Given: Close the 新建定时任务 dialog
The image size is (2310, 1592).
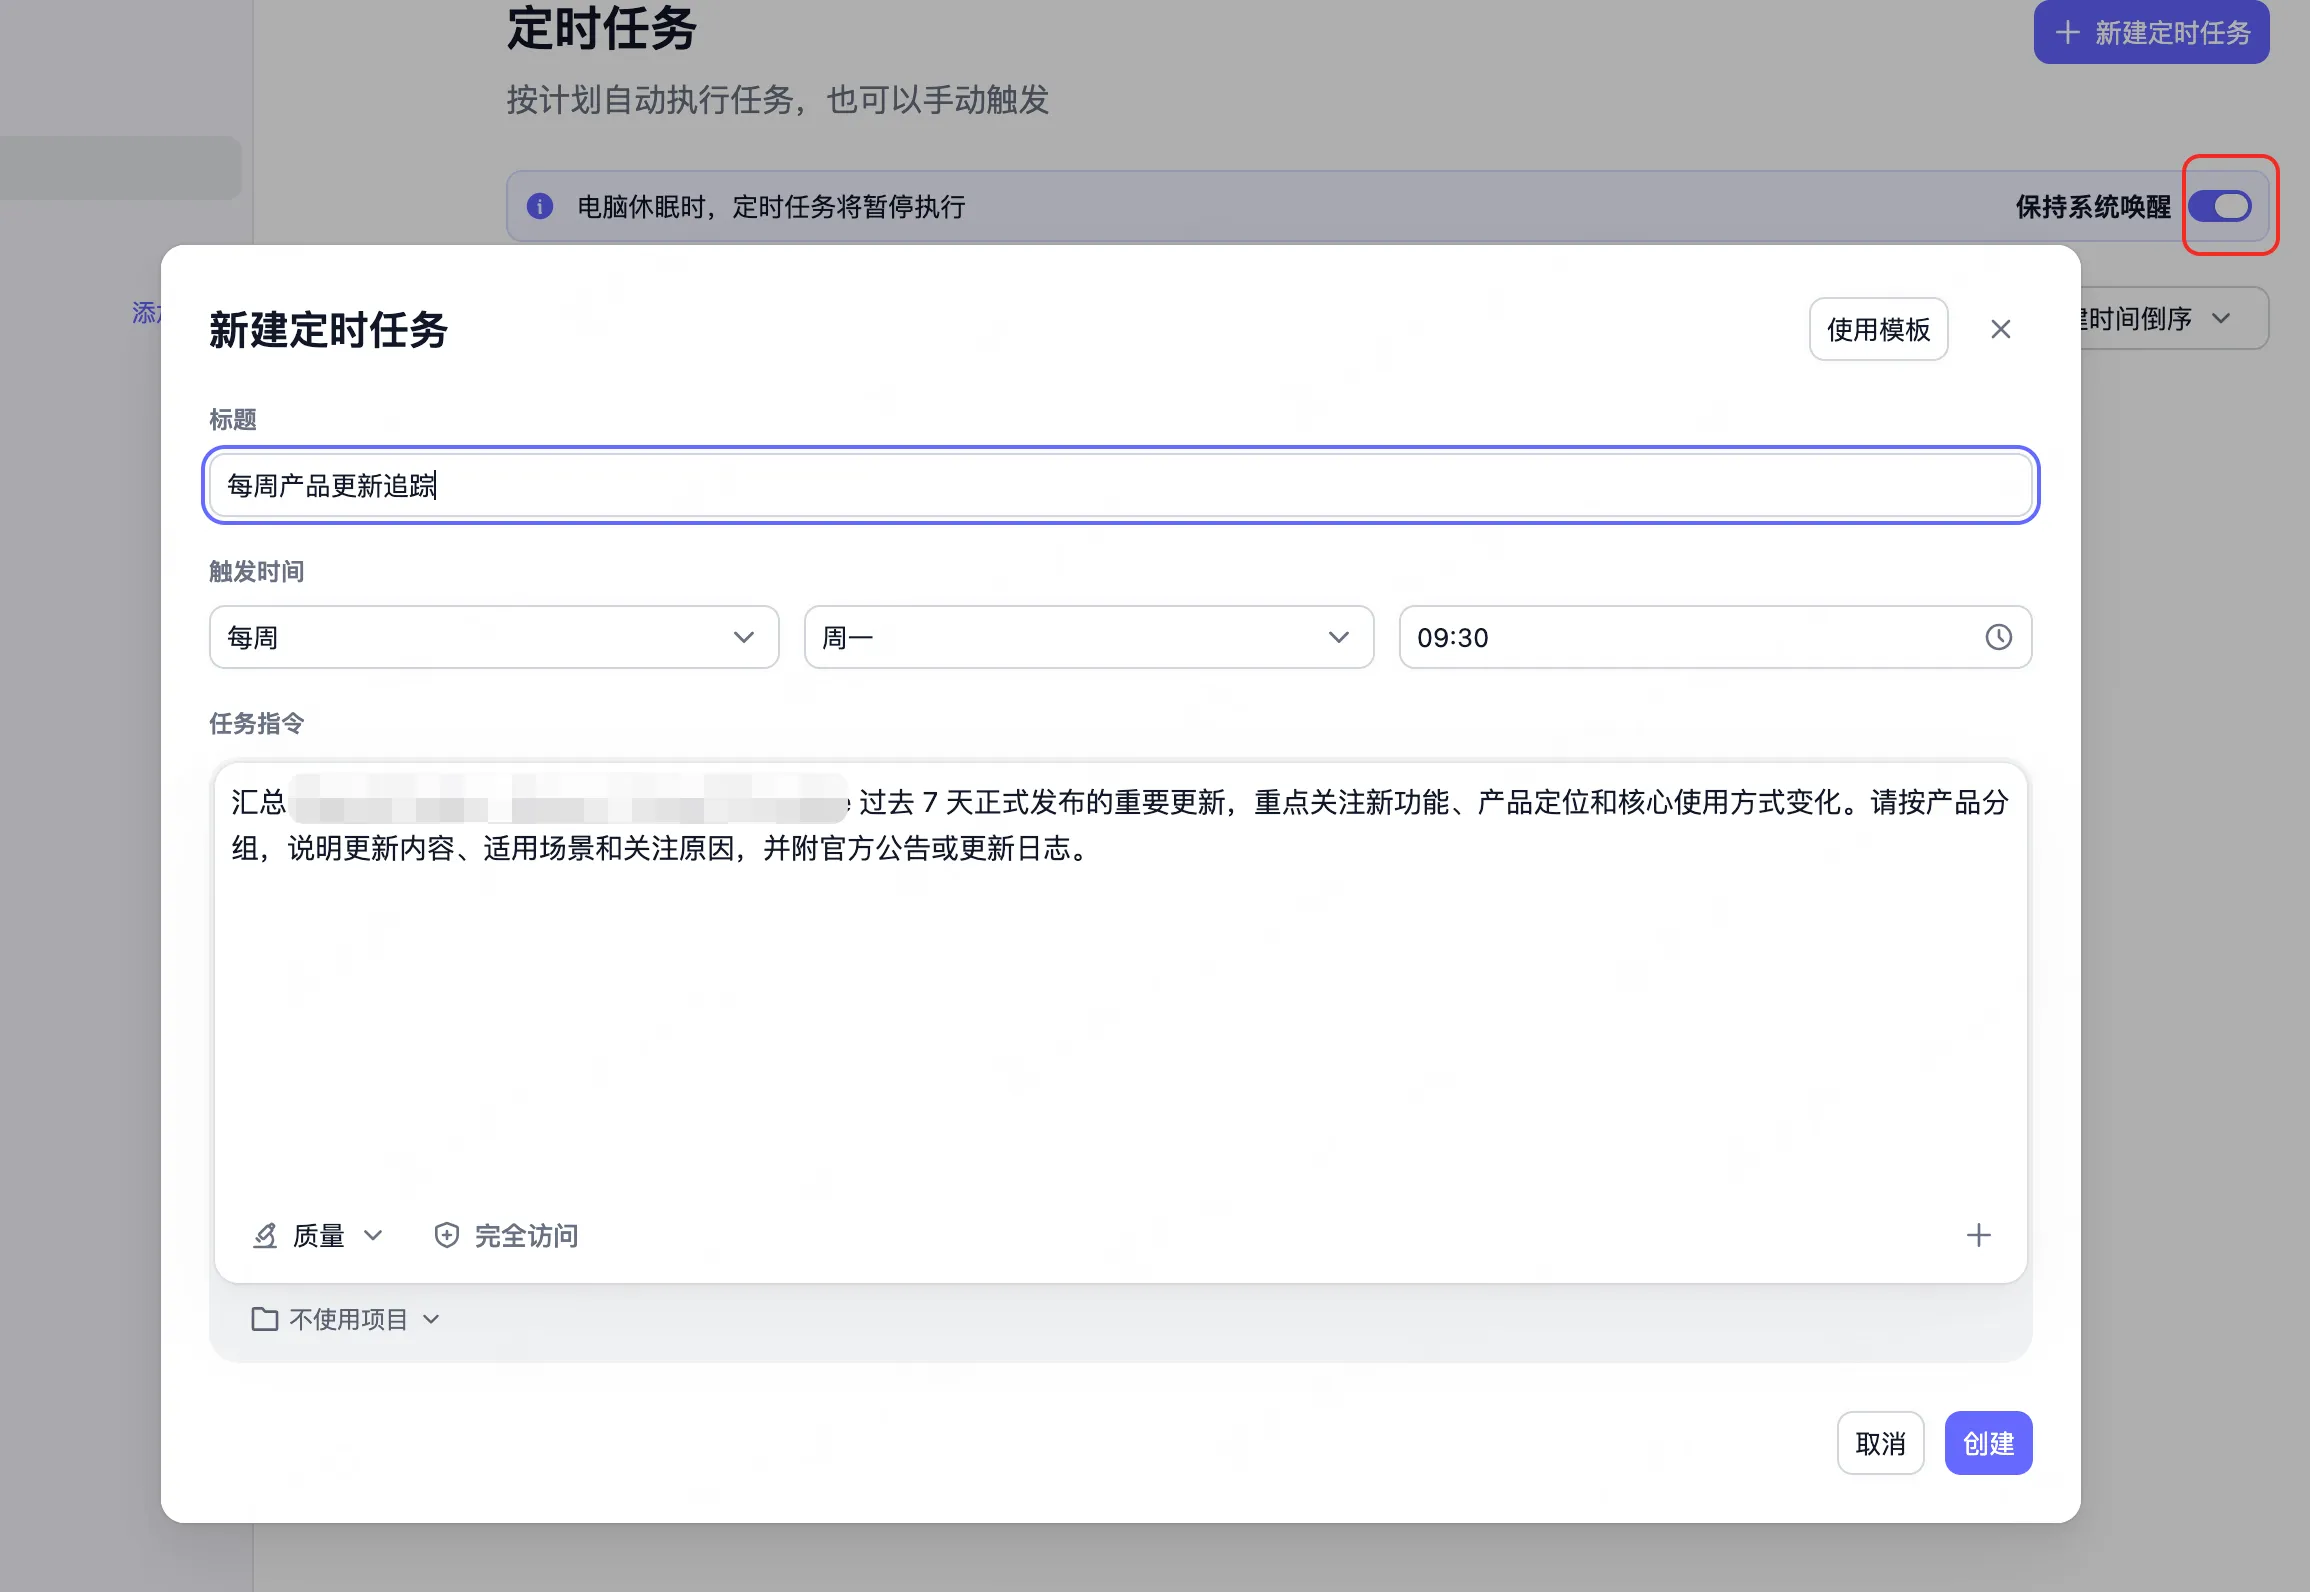Looking at the screenshot, I should tap(2000, 329).
